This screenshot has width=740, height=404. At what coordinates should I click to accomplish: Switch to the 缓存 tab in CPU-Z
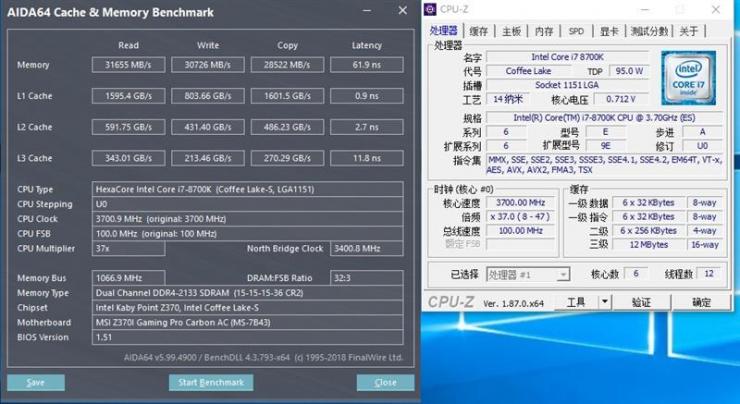479,31
